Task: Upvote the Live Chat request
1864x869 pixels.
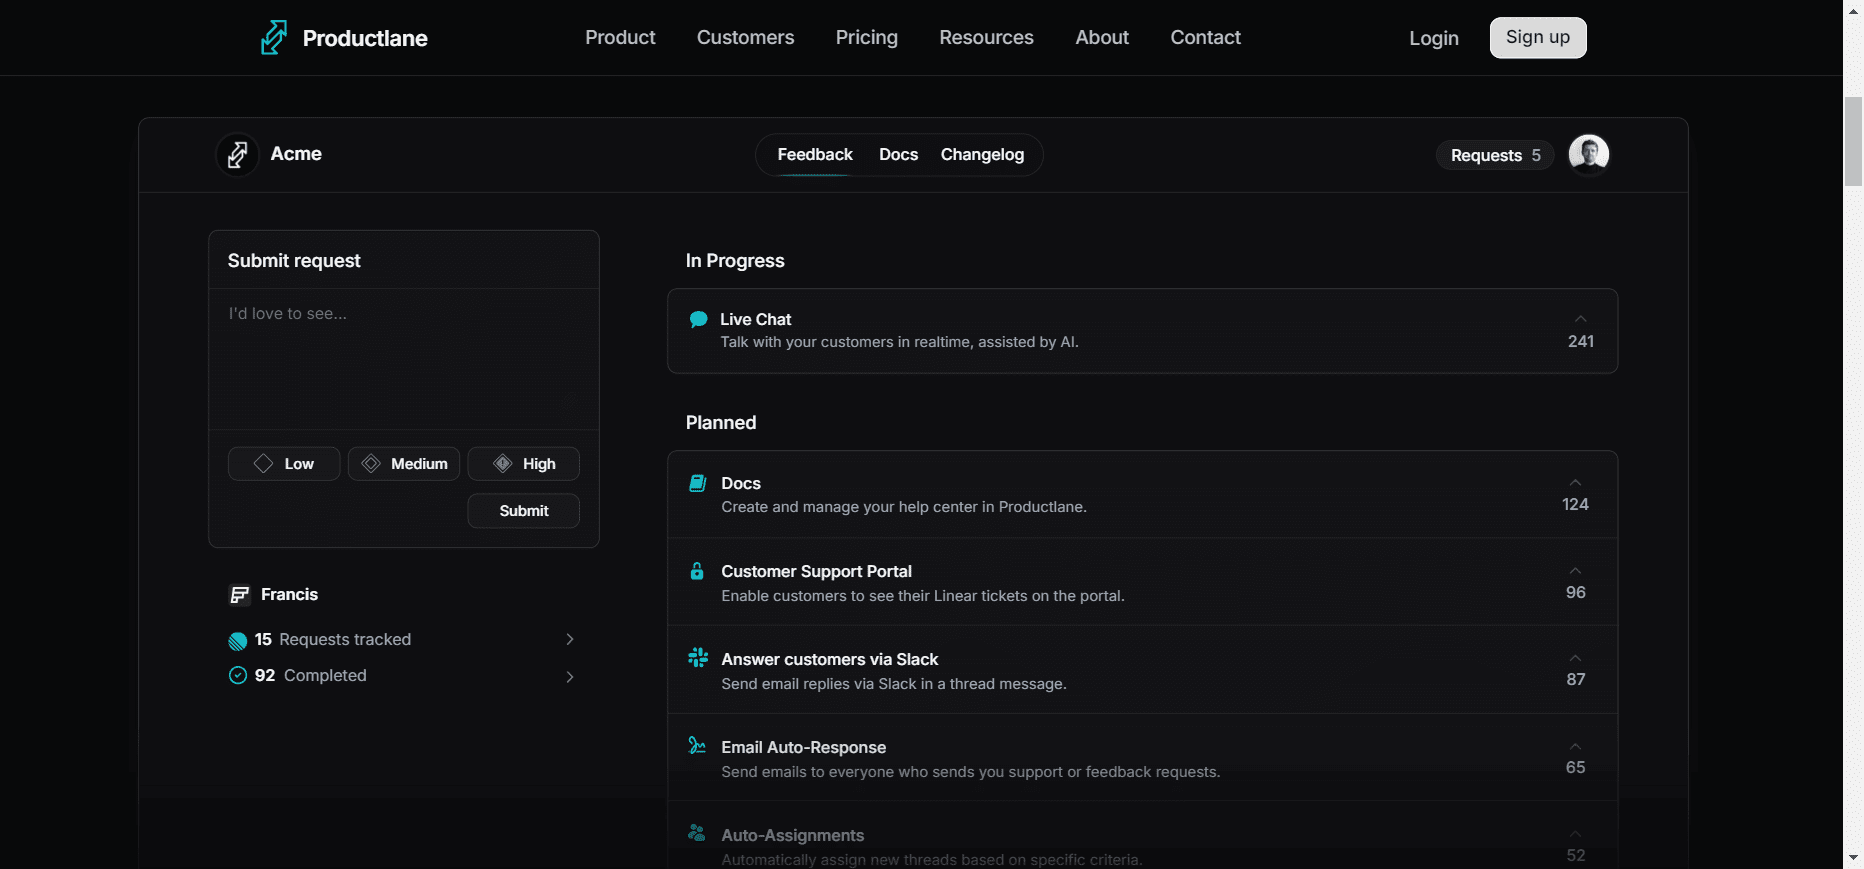Action: pos(1580,319)
